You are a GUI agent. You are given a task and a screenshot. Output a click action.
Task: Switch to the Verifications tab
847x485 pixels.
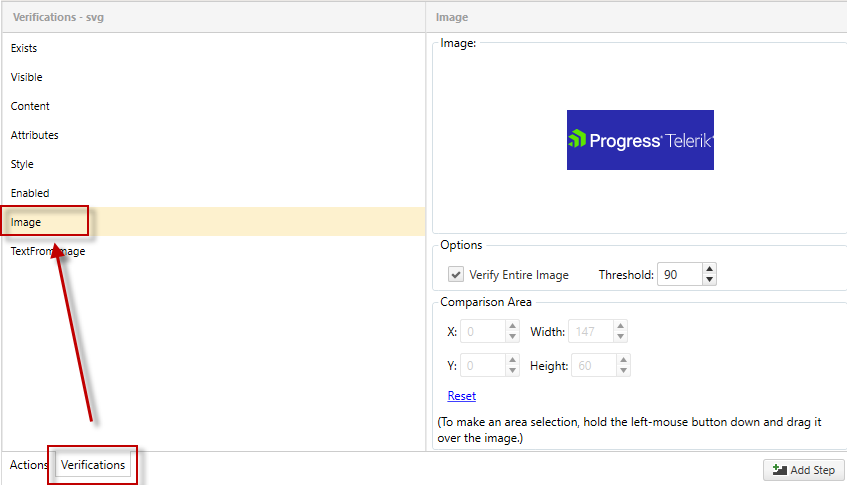(x=93, y=465)
